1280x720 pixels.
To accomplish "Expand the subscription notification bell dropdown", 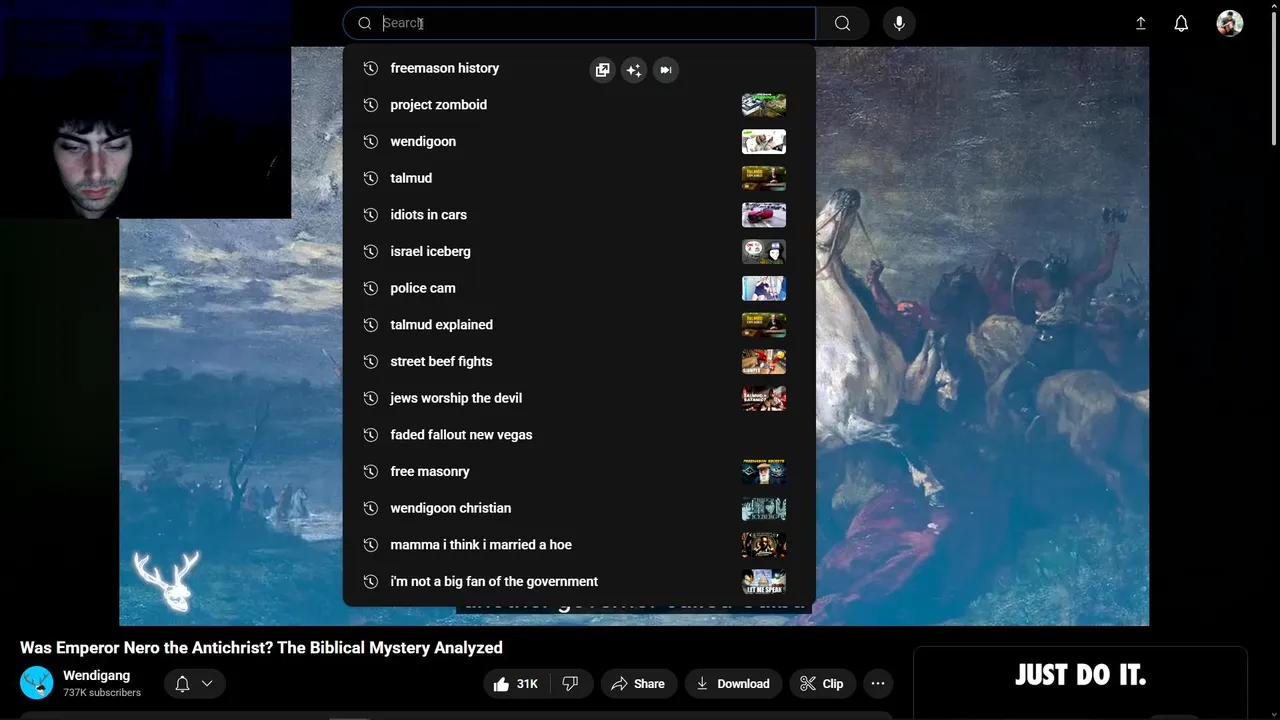I will [x=195, y=684].
